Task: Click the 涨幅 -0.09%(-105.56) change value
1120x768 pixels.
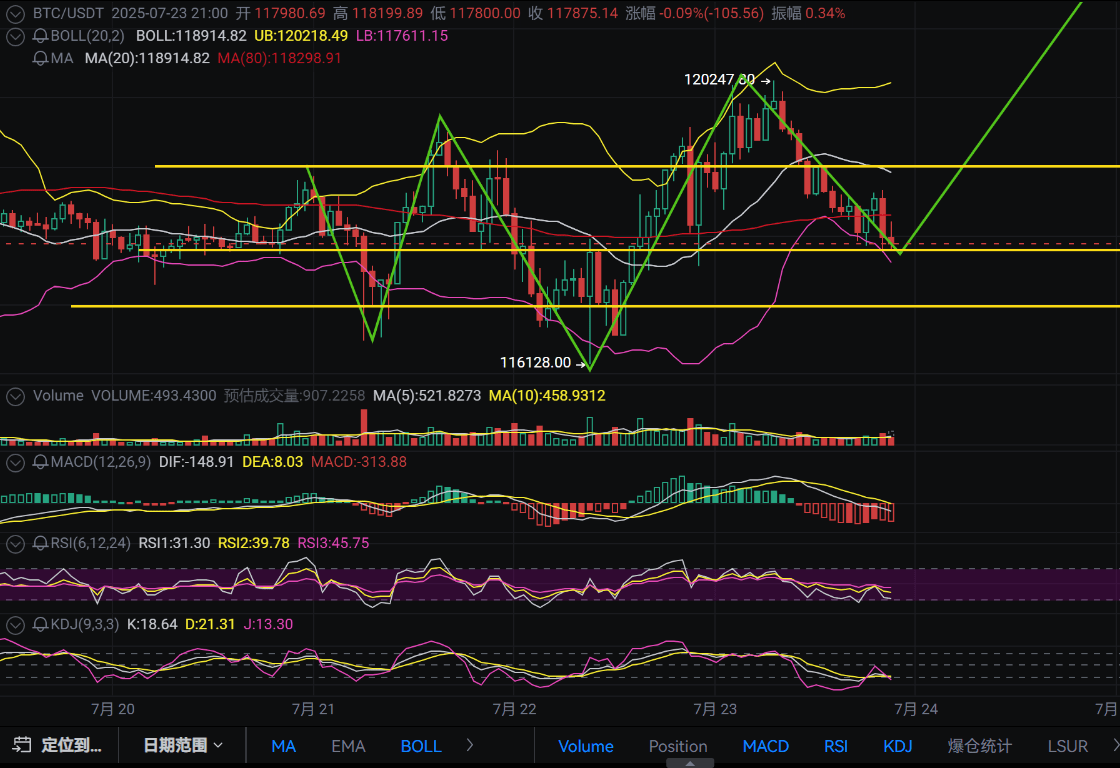Action: point(694,14)
